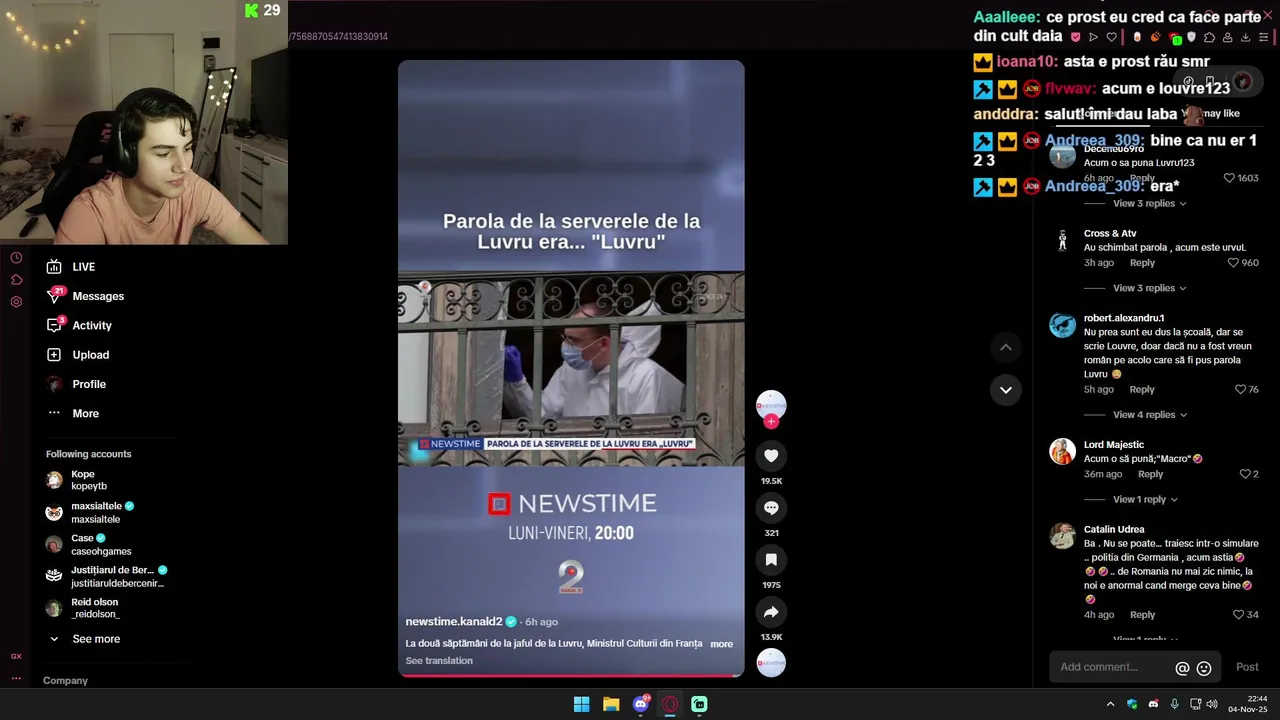Like the video with the heart icon

[x=771, y=456]
